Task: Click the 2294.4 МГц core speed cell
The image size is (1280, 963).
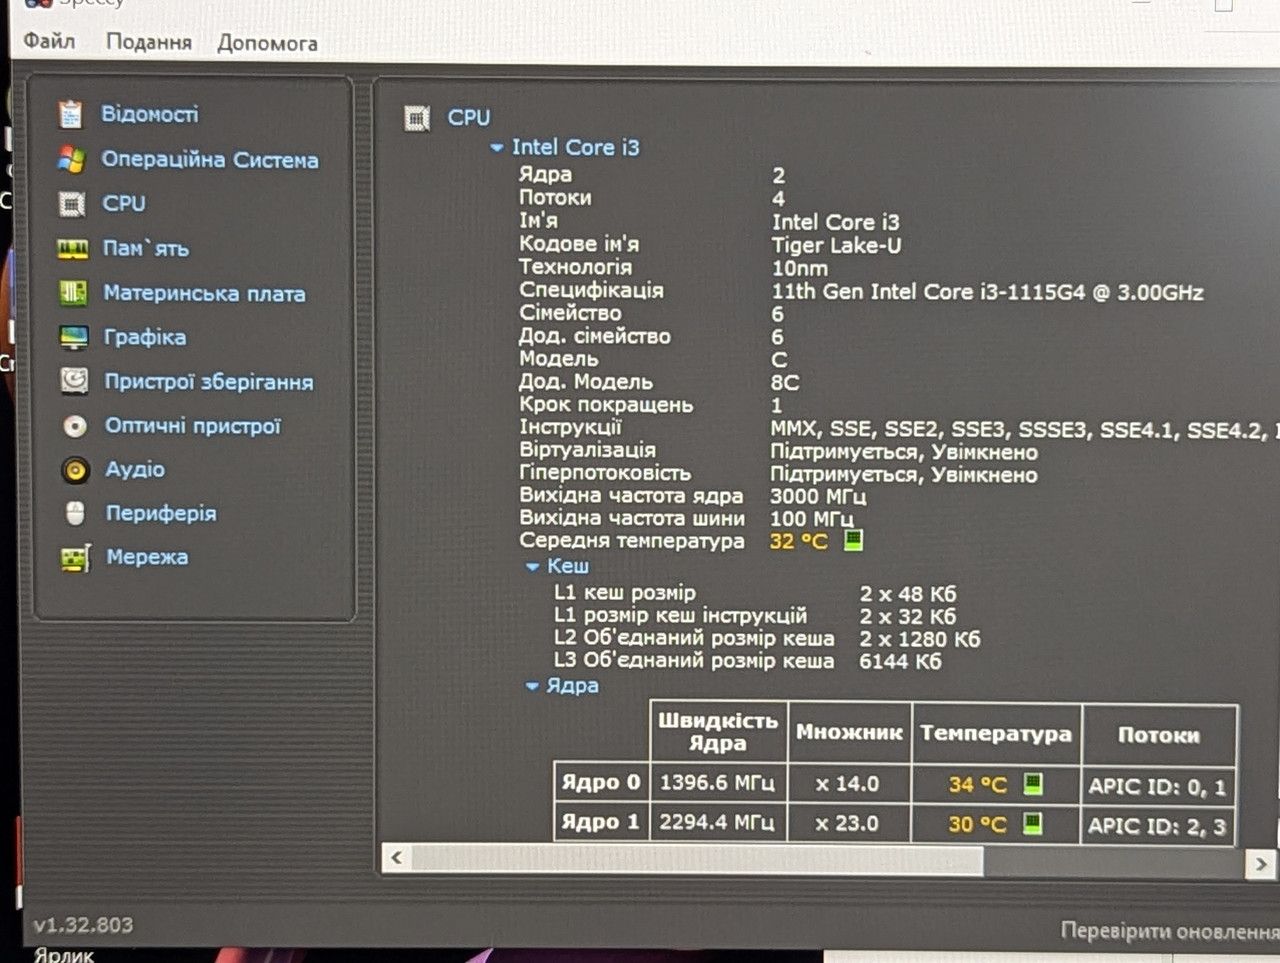Action: point(717,823)
